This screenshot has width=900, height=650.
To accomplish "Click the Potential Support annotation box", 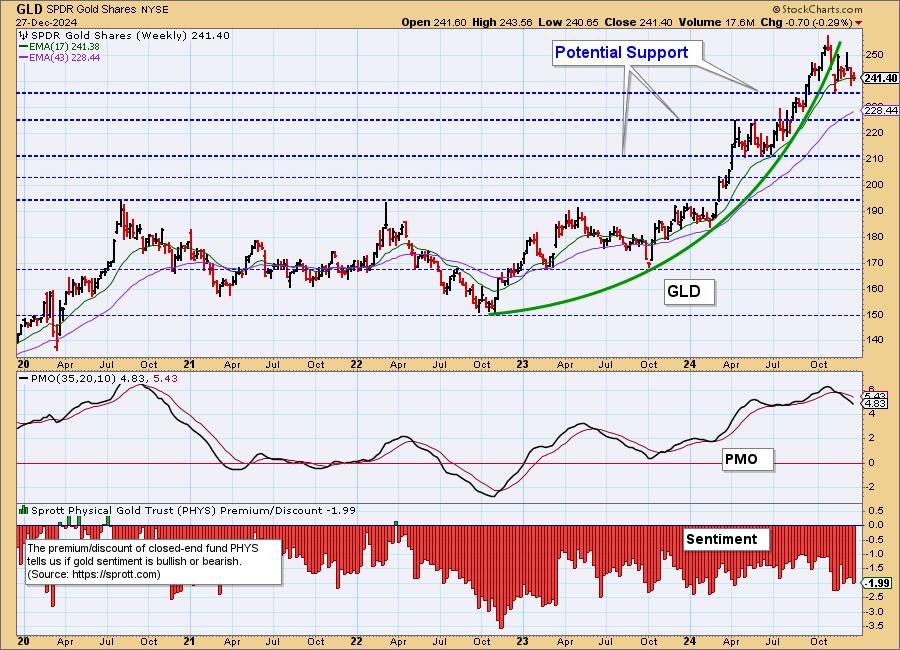I will pyautogui.click(x=628, y=53).
